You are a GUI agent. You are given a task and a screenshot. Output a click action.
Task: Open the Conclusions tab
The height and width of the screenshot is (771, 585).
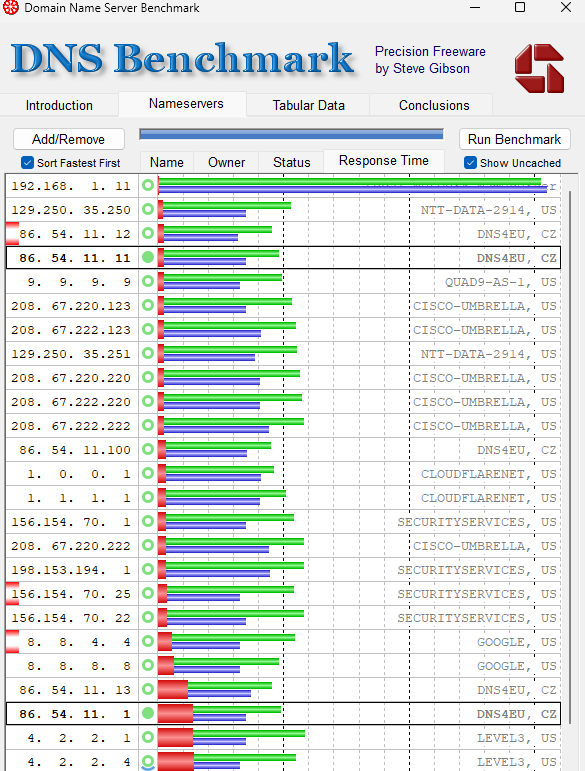pos(434,105)
